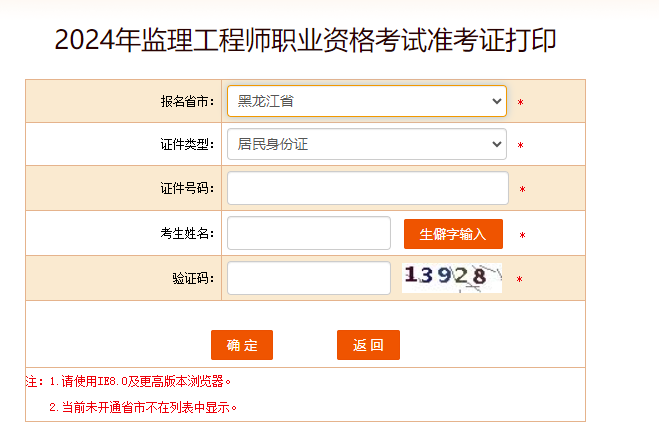
Task: Click the 返回 button
Action: (x=368, y=345)
